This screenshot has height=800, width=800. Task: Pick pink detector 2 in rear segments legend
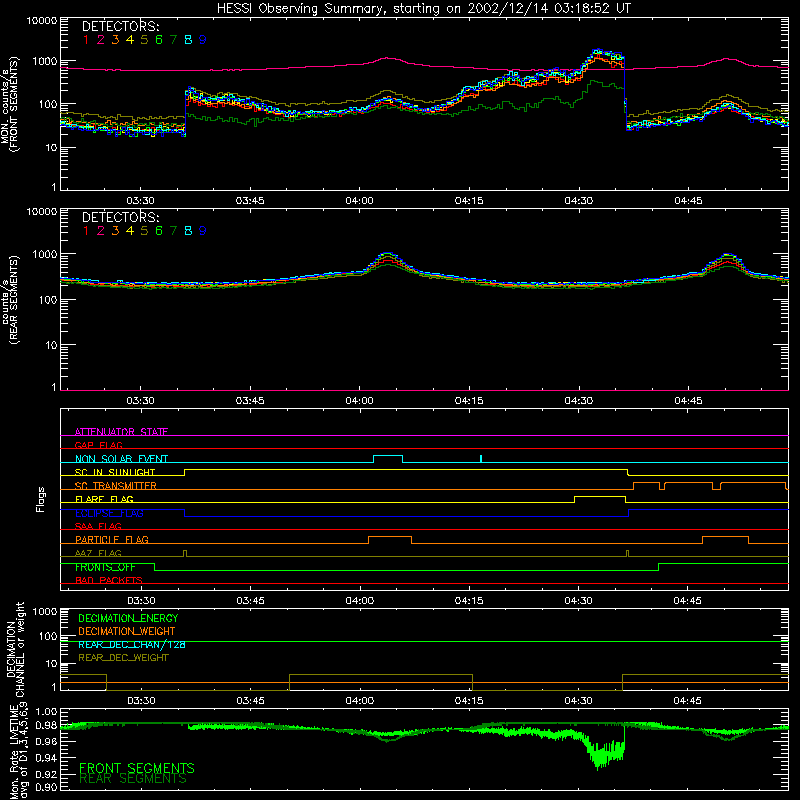[x=101, y=231]
